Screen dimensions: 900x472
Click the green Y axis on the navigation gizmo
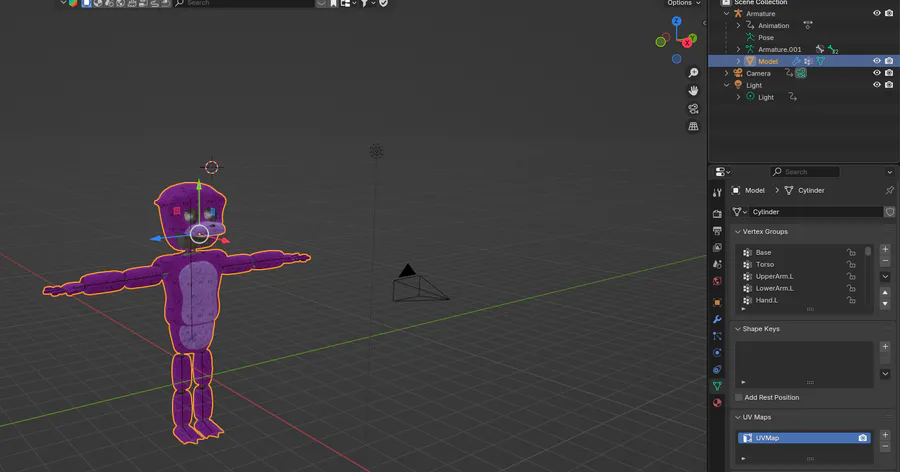(x=693, y=38)
